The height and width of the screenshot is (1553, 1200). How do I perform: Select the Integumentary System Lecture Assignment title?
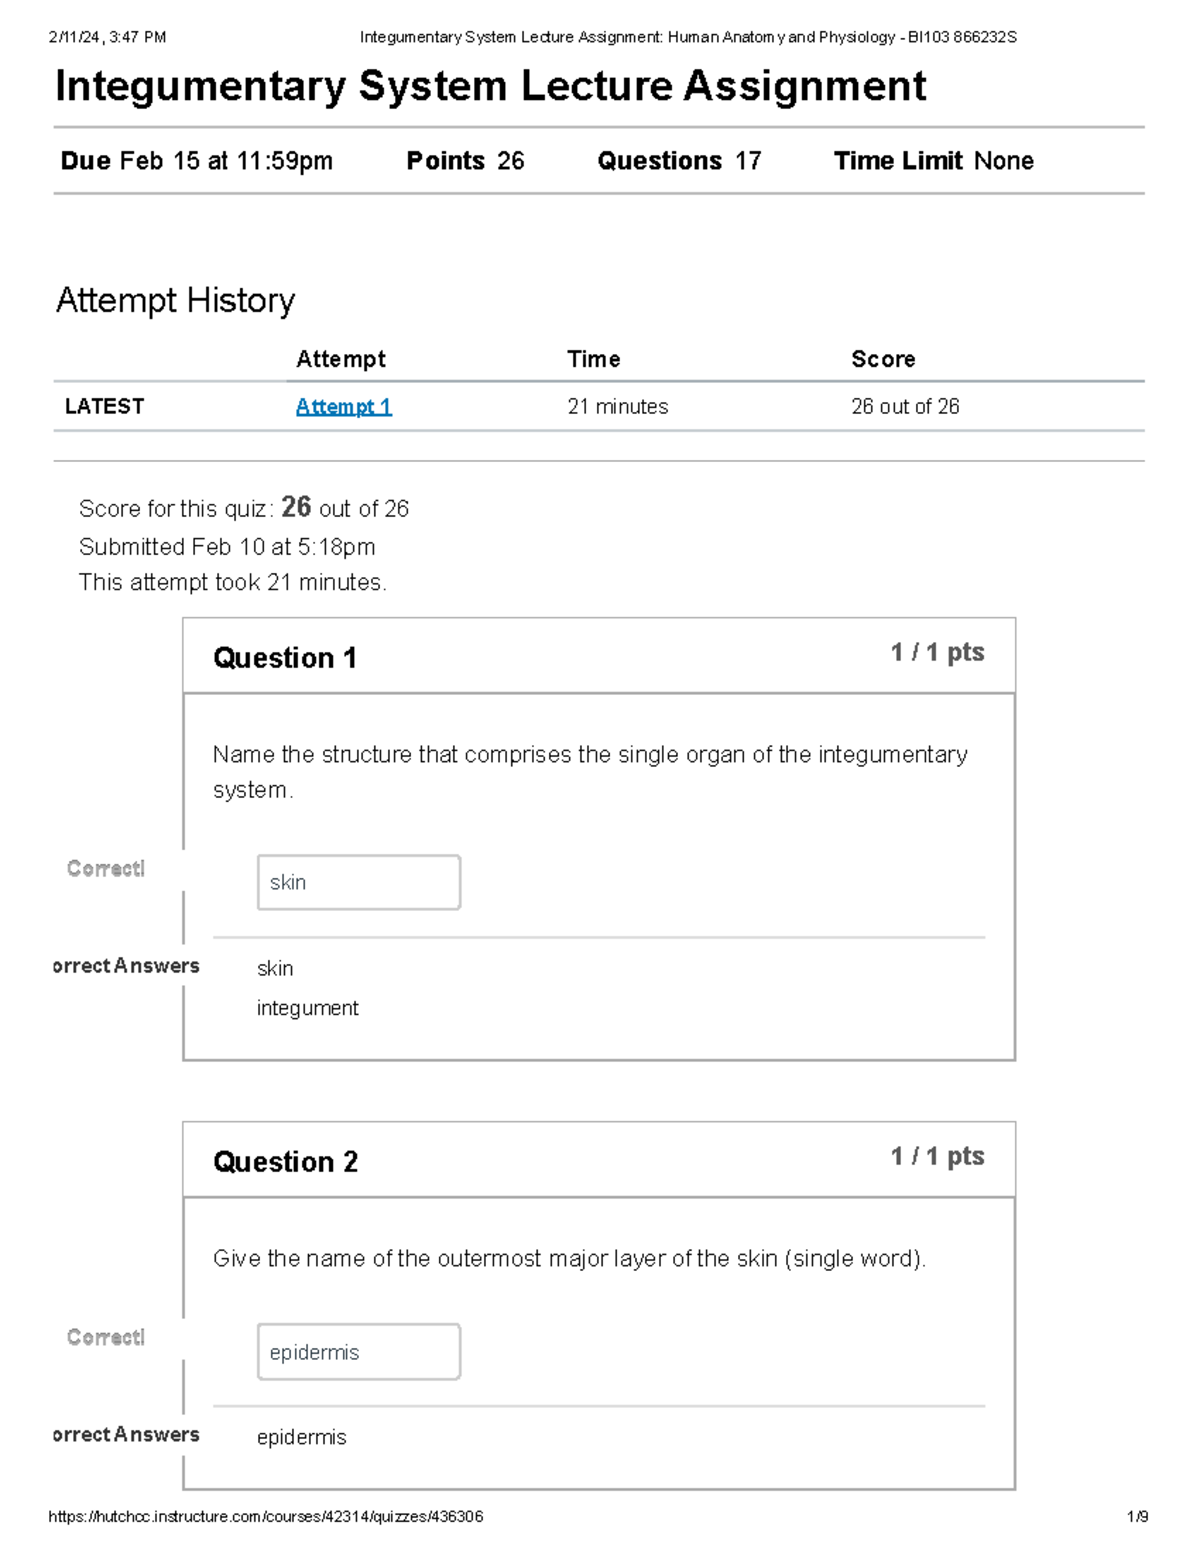coord(490,86)
